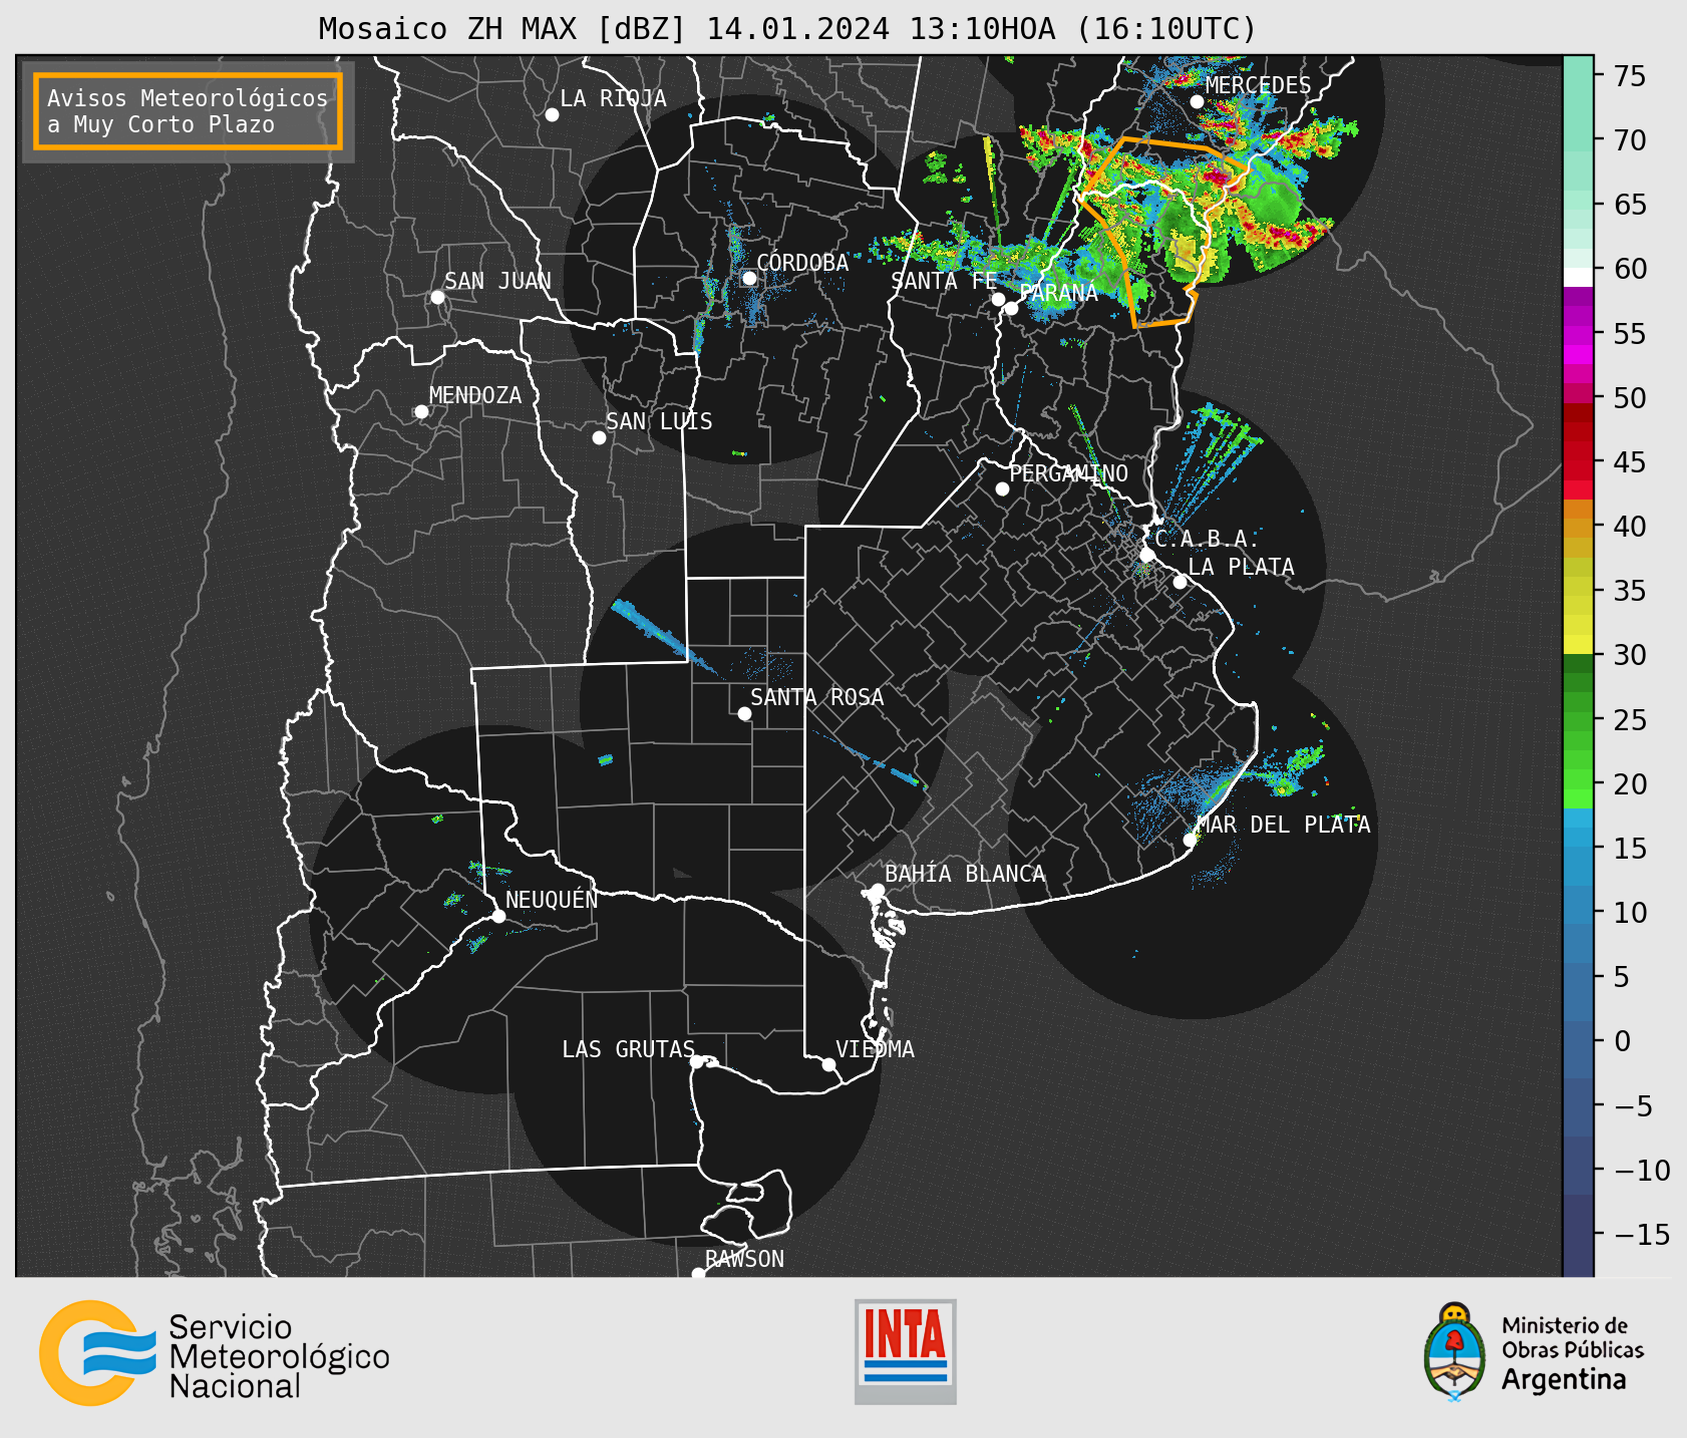Click the PERGAMINO city label
1687x1438 pixels.
point(1069,473)
